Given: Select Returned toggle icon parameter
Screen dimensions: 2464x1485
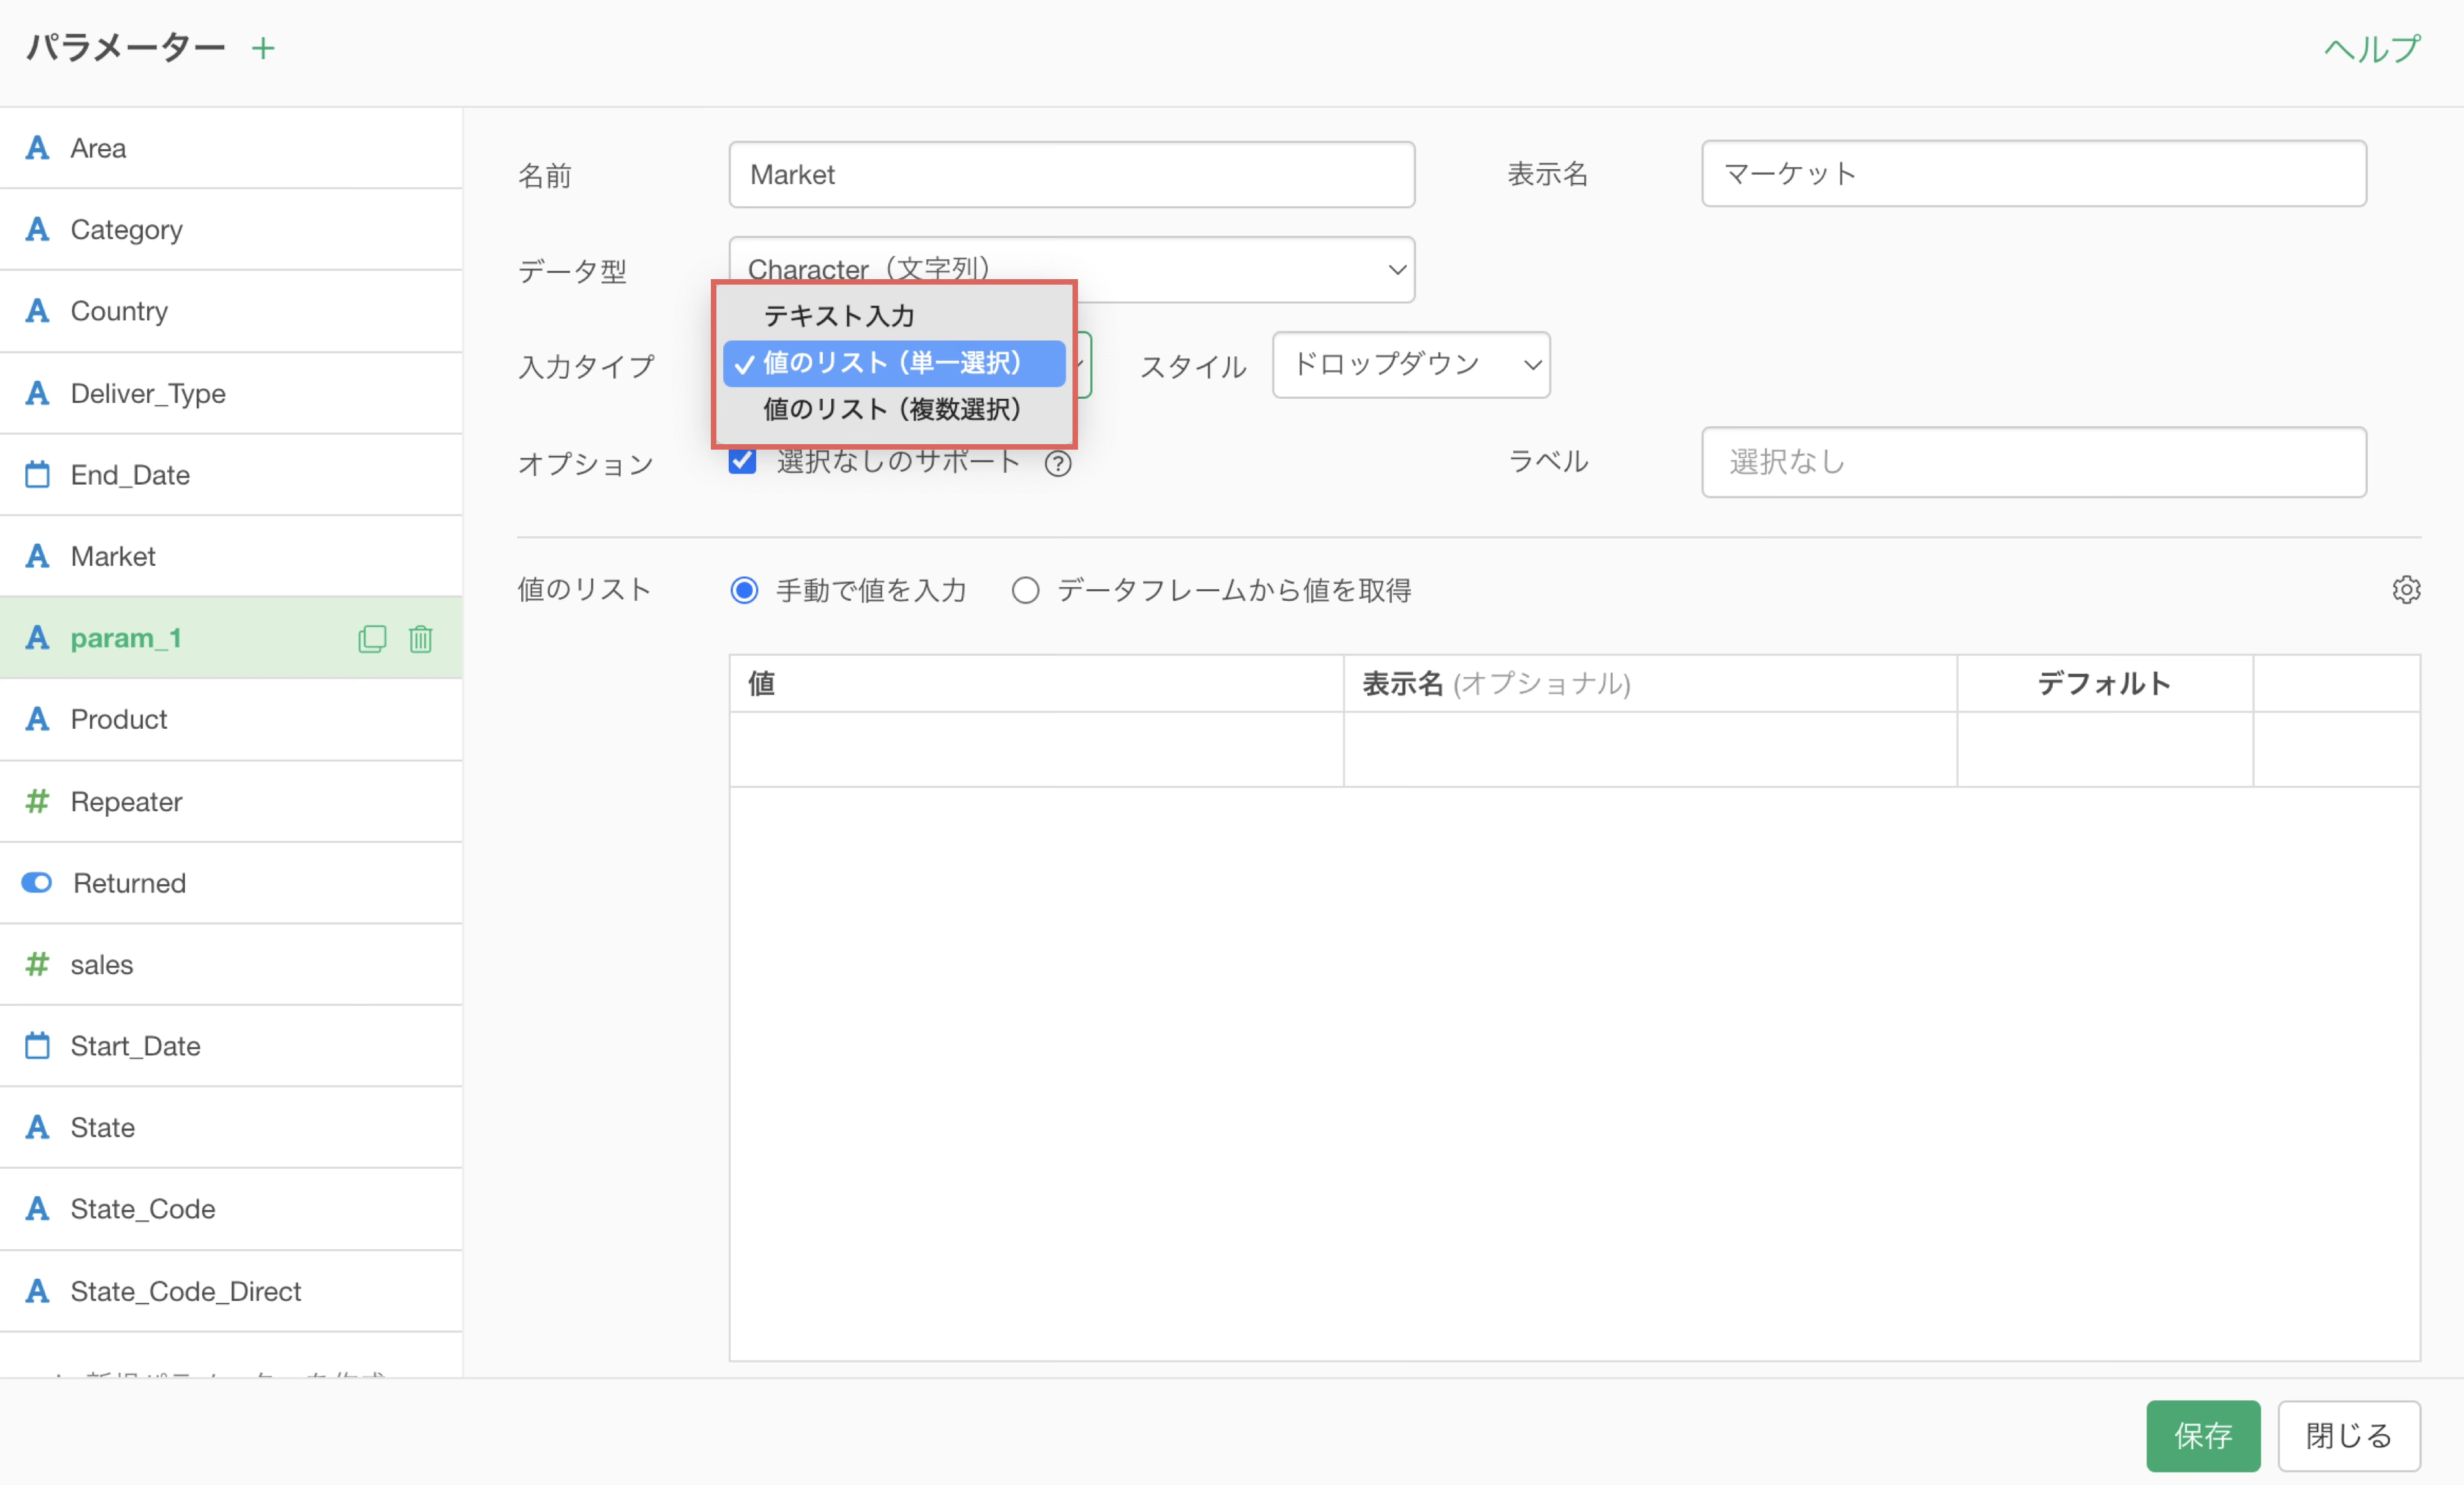Looking at the screenshot, I should (x=37, y=883).
